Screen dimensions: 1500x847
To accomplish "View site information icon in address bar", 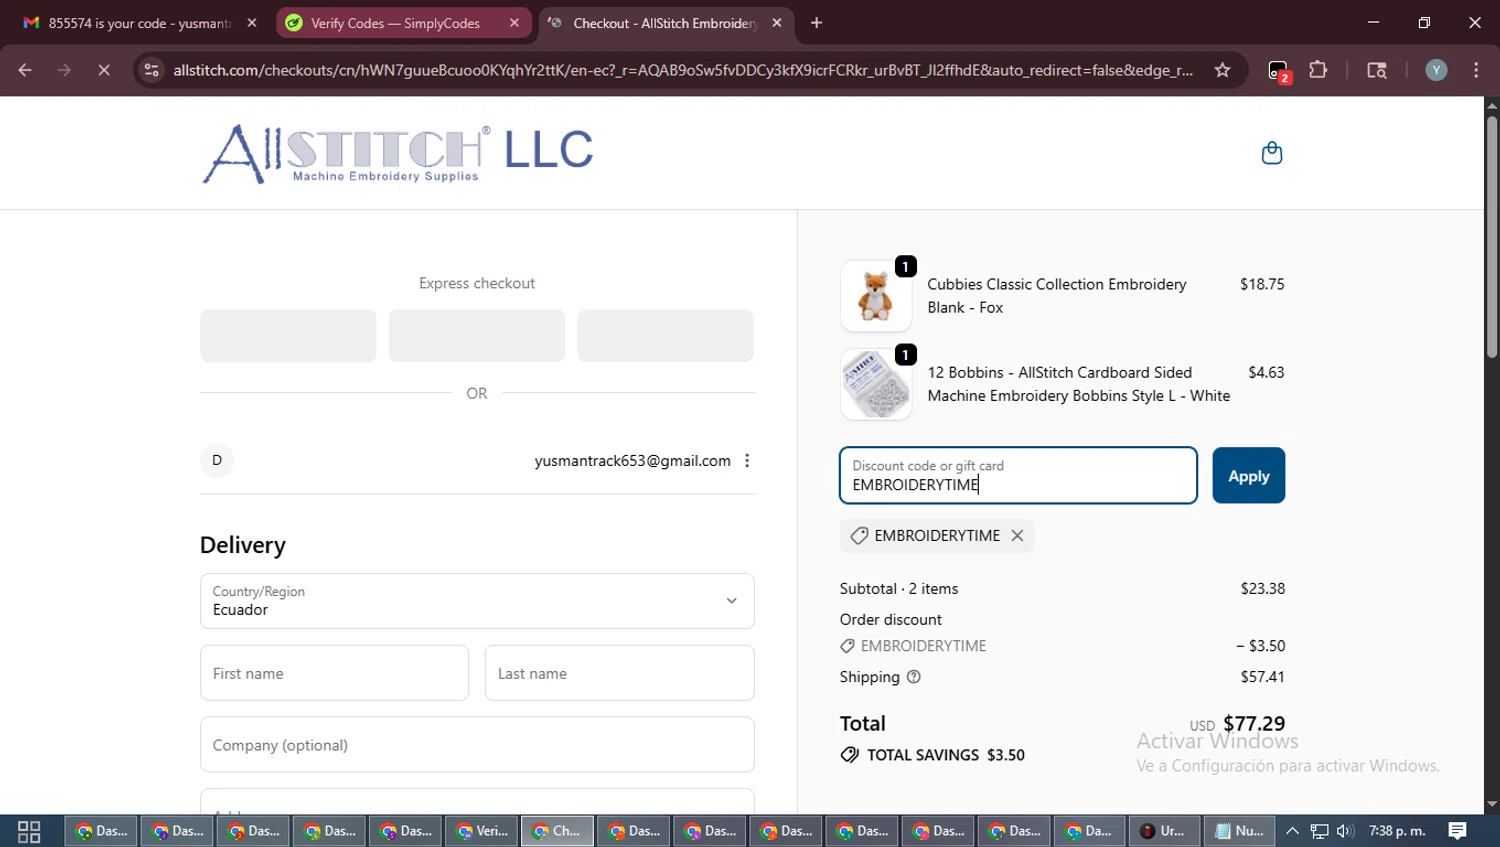I will coord(151,70).
